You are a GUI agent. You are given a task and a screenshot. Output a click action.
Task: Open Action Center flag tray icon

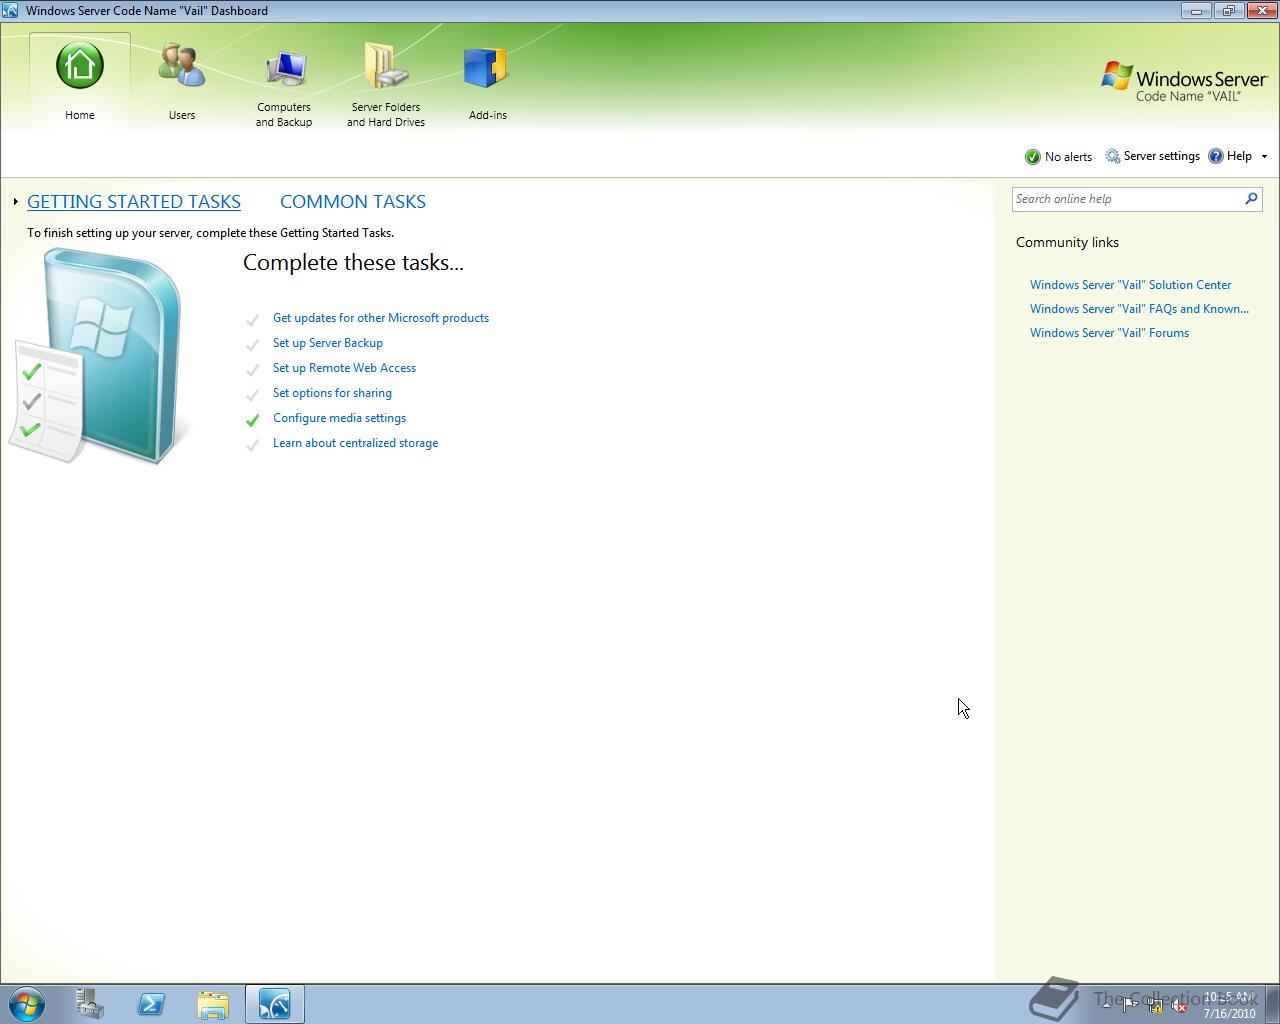tap(1130, 1006)
